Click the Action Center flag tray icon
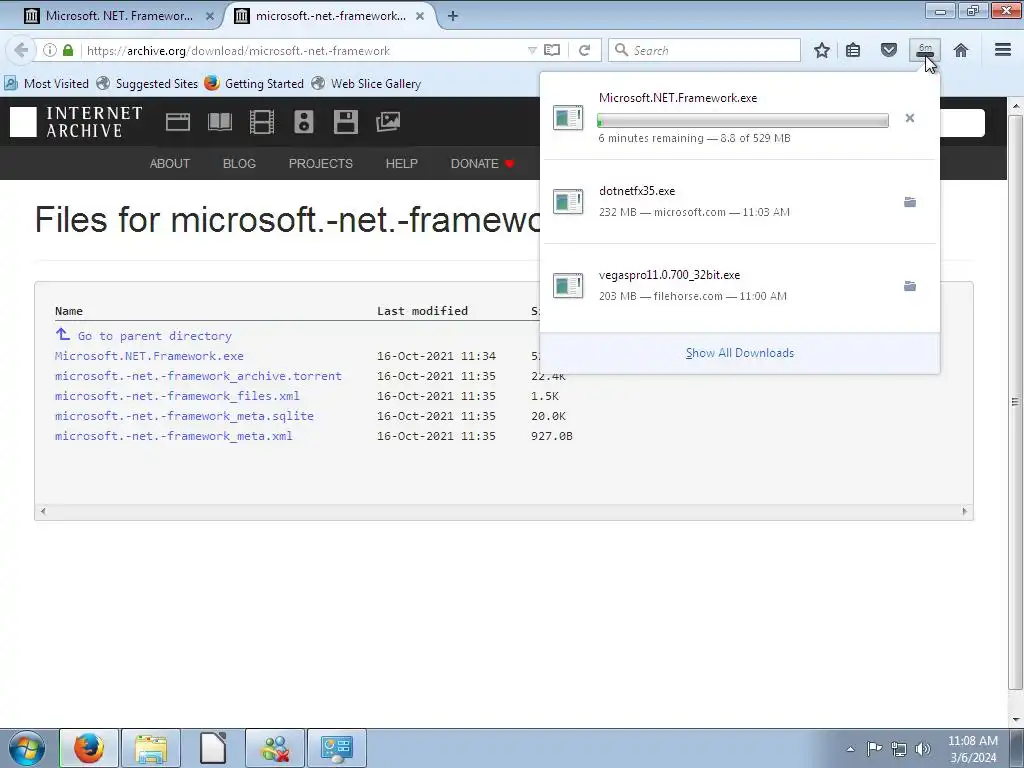Image resolution: width=1024 pixels, height=768 pixels. (874, 749)
